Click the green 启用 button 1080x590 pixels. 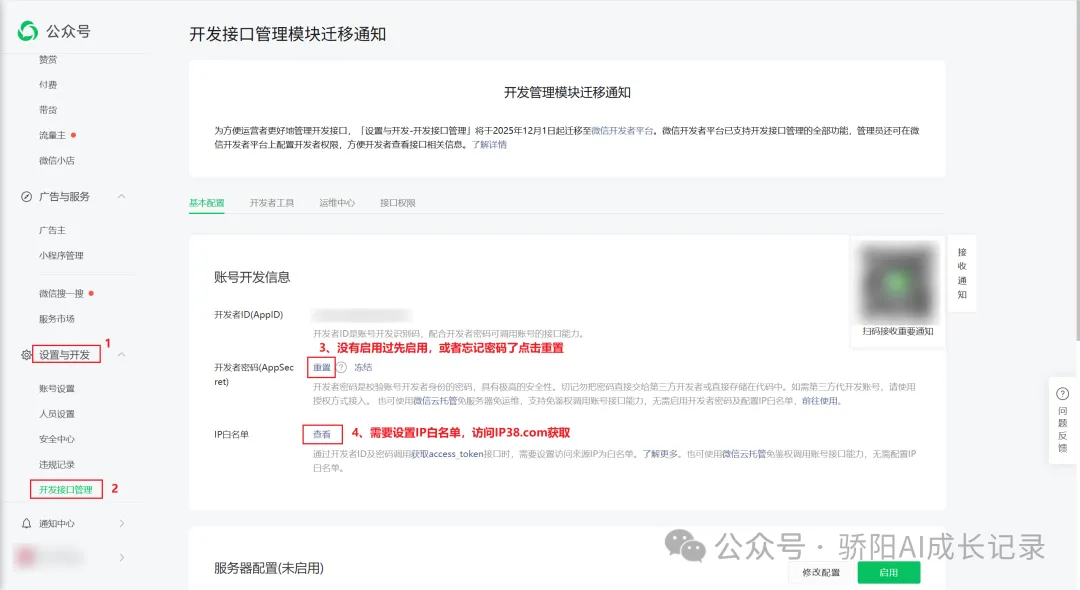click(x=889, y=573)
